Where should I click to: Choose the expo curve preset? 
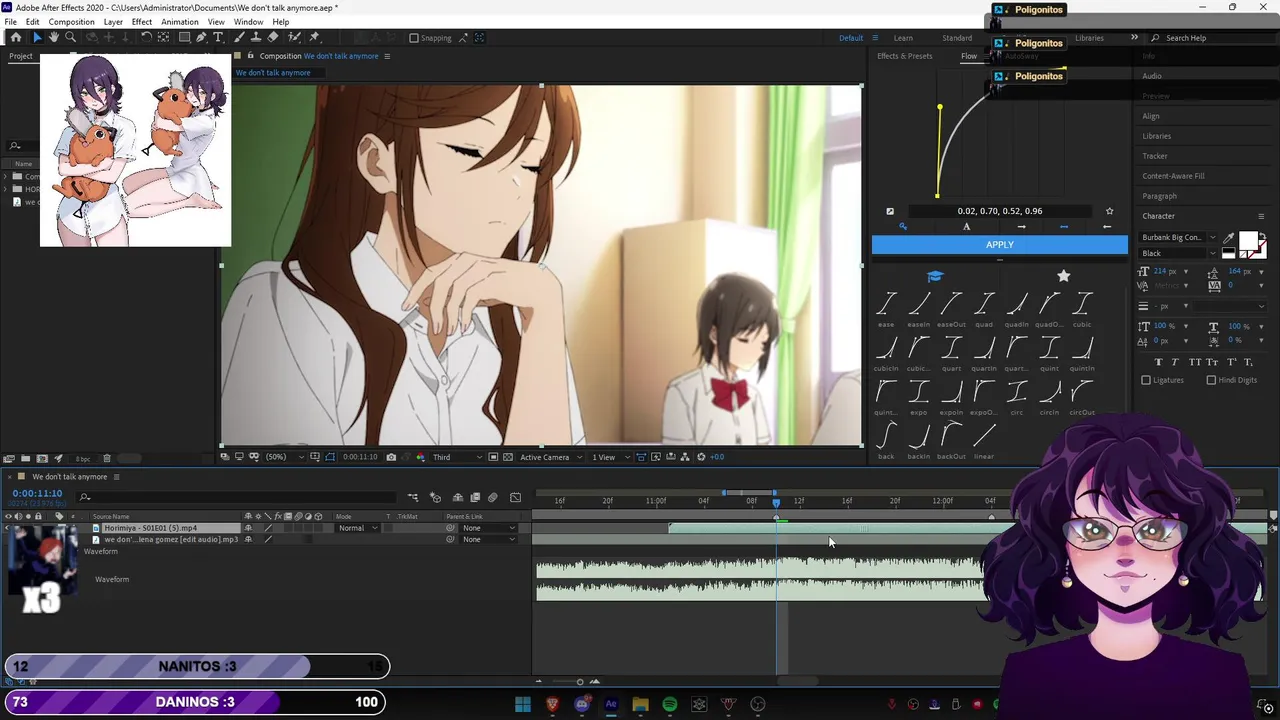point(919,397)
